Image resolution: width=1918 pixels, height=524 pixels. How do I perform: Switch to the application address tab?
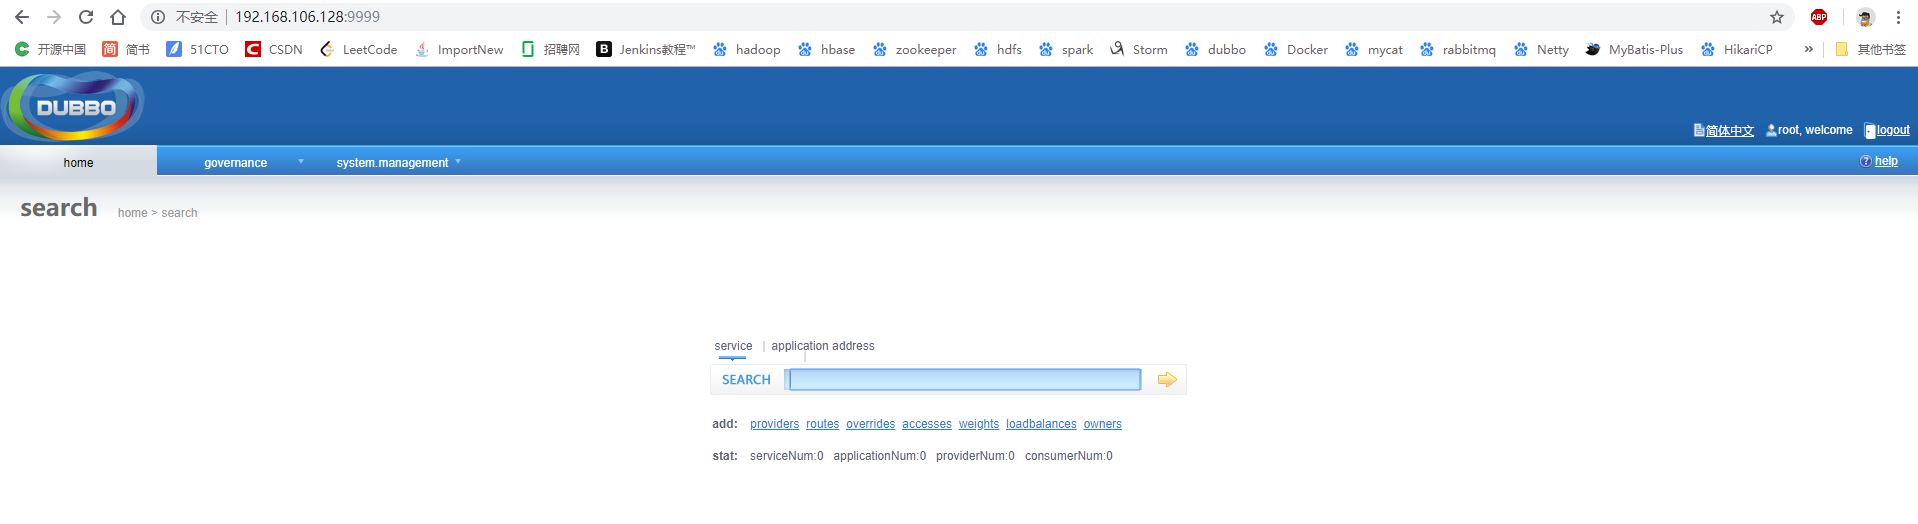(822, 346)
